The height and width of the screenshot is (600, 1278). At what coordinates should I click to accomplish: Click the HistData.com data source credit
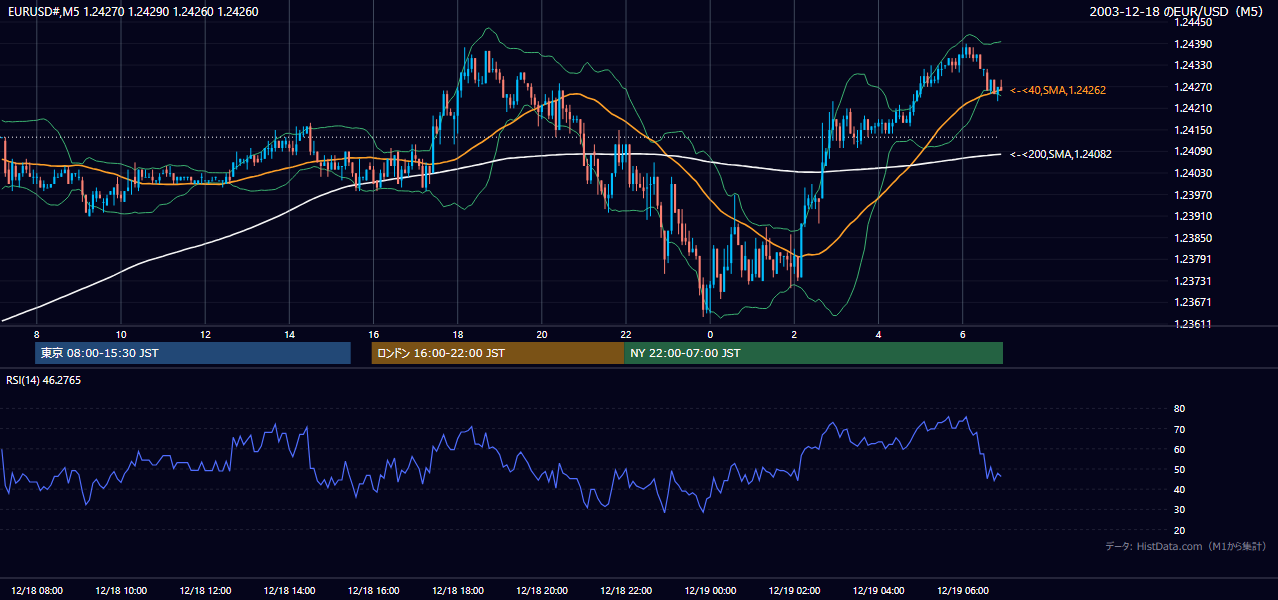tap(1186, 546)
